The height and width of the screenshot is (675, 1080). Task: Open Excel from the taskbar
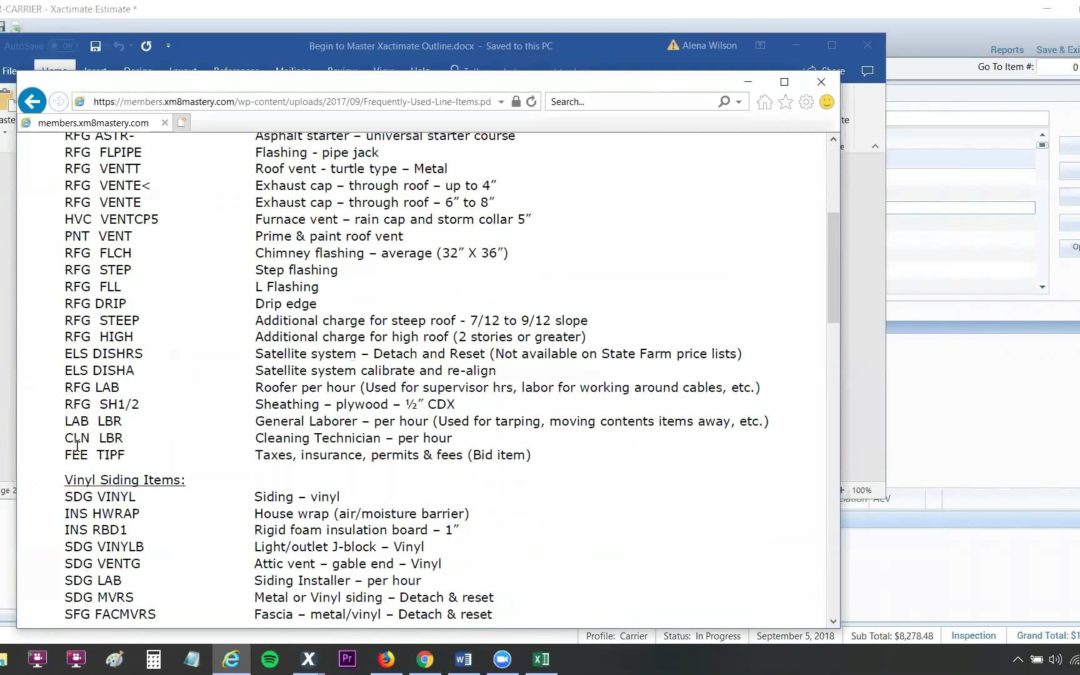pos(541,659)
